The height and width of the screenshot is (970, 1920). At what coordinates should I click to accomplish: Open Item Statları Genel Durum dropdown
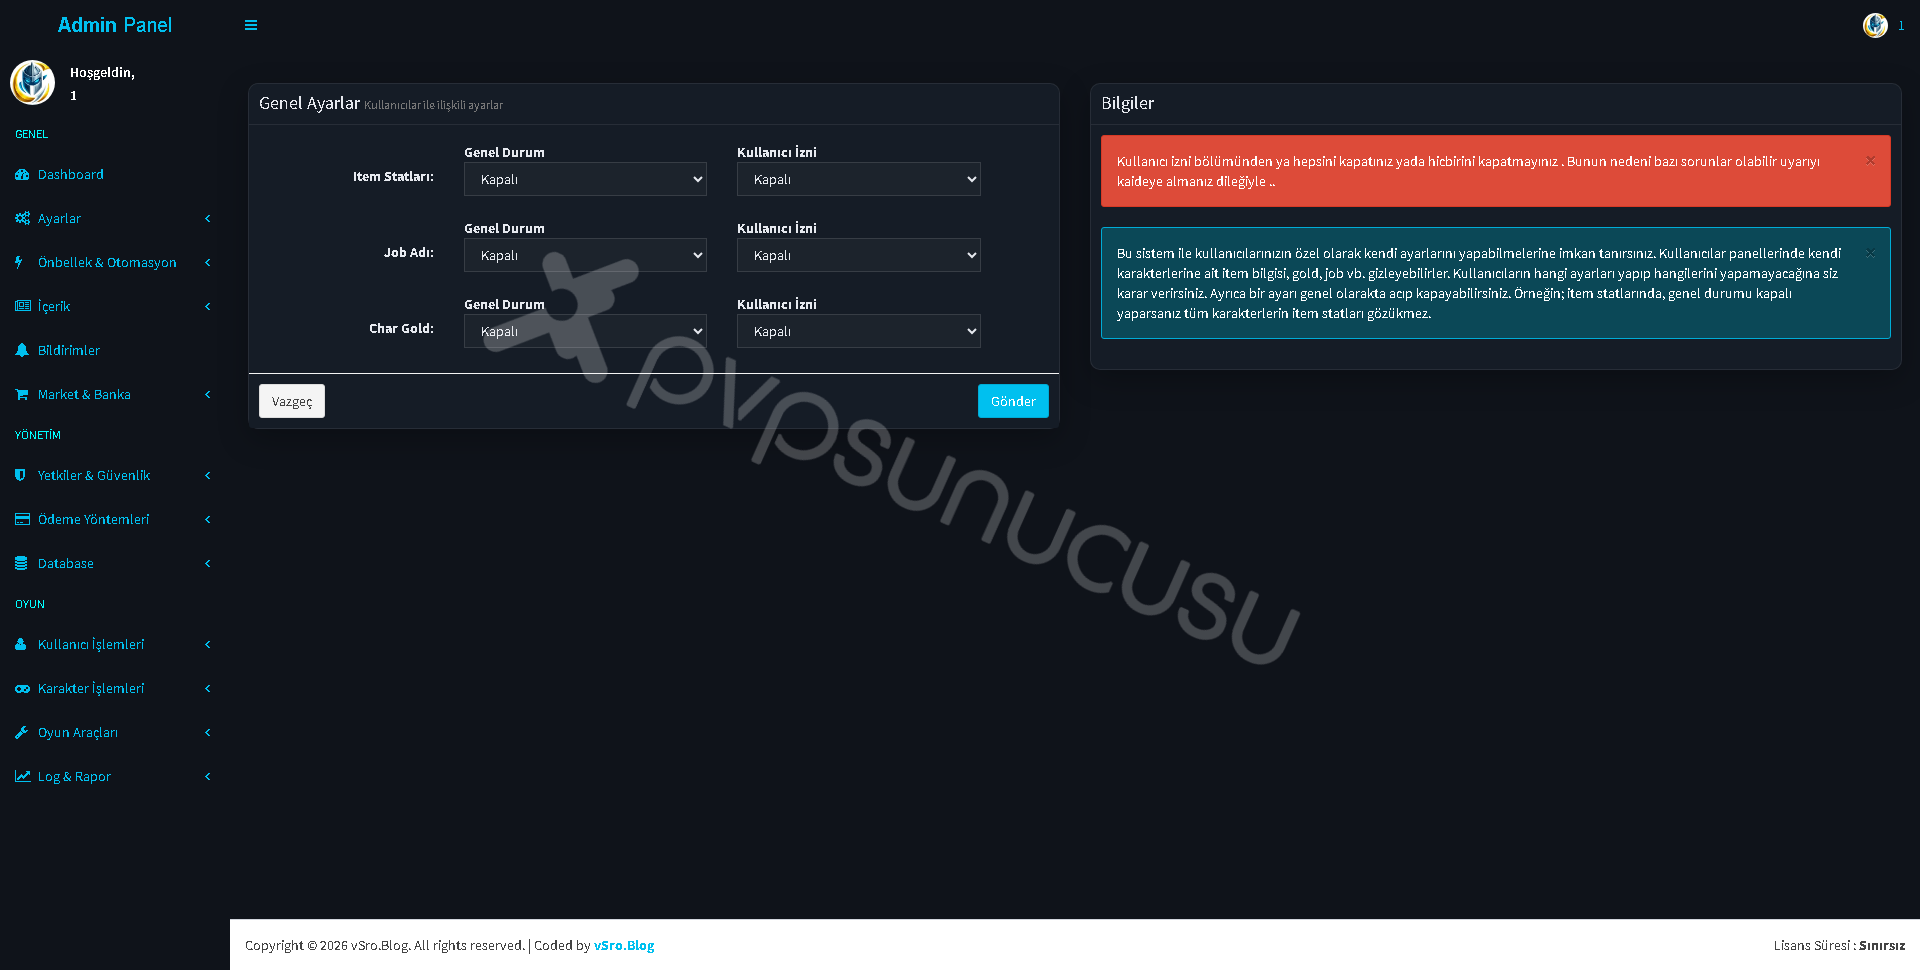(585, 179)
